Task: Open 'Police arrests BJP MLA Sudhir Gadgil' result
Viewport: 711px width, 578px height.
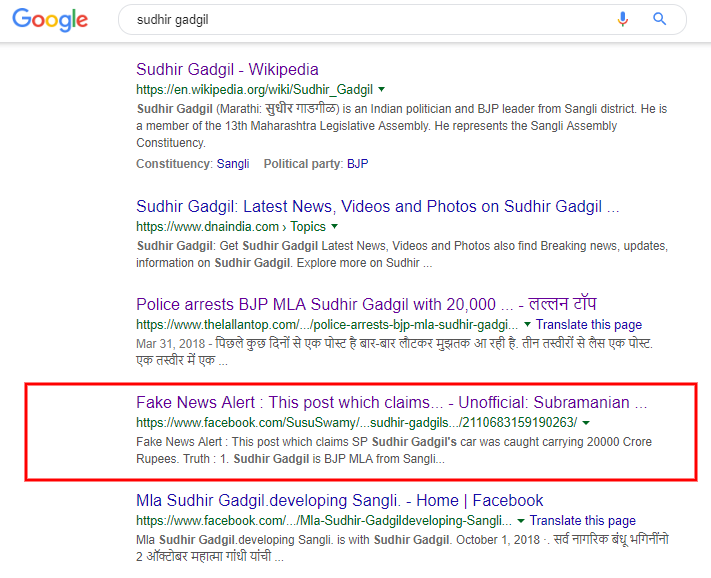Action: [x=366, y=304]
